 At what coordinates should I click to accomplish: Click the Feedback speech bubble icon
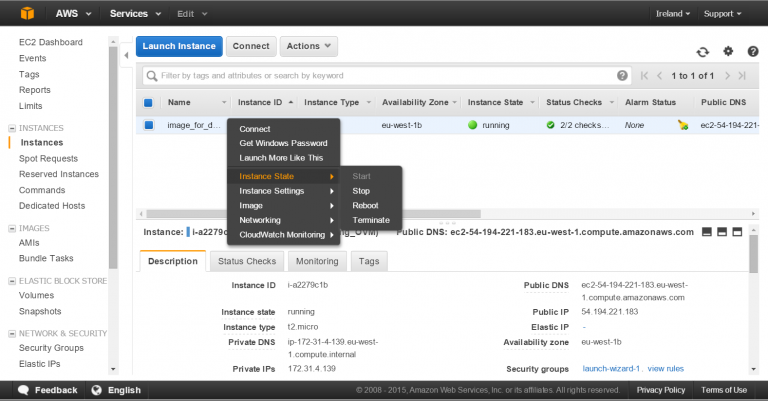pos(23,390)
